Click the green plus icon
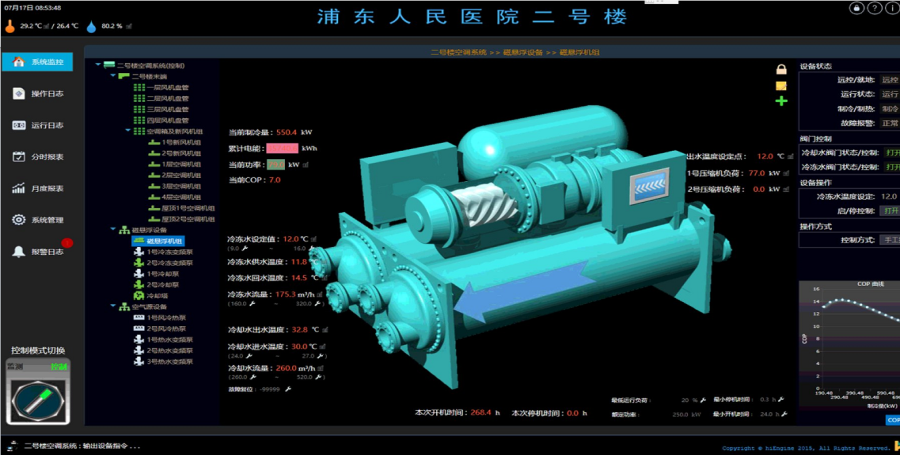 (782, 101)
